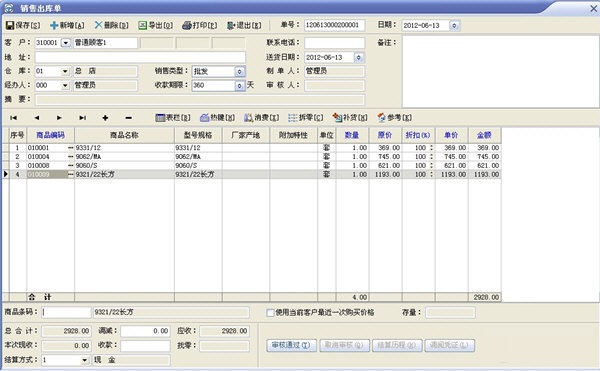Click the 地址 address input field
This screenshot has width=600, height=371.
pyautogui.click(x=140, y=57)
